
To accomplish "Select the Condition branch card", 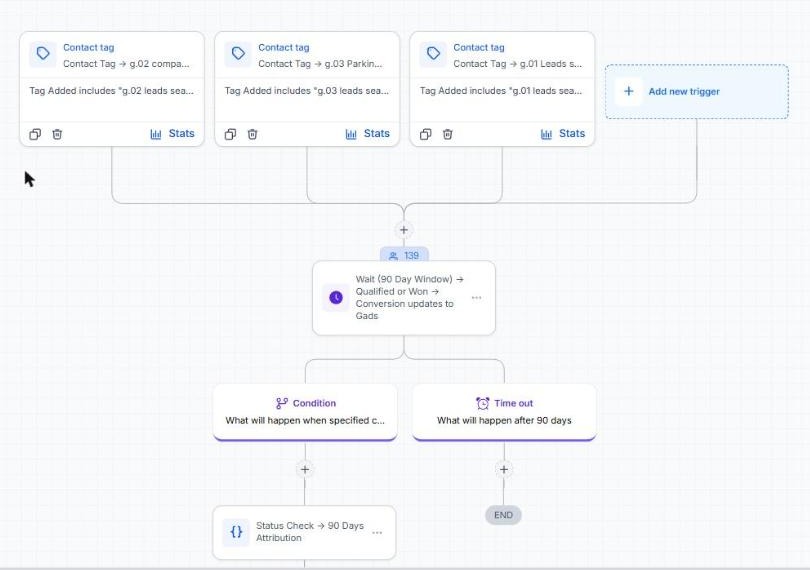I will point(305,412).
